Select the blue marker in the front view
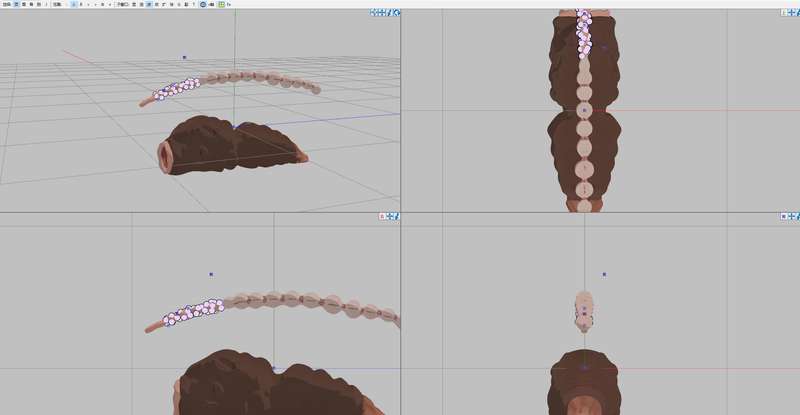This screenshot has height=415, width=800. point(605,274)
